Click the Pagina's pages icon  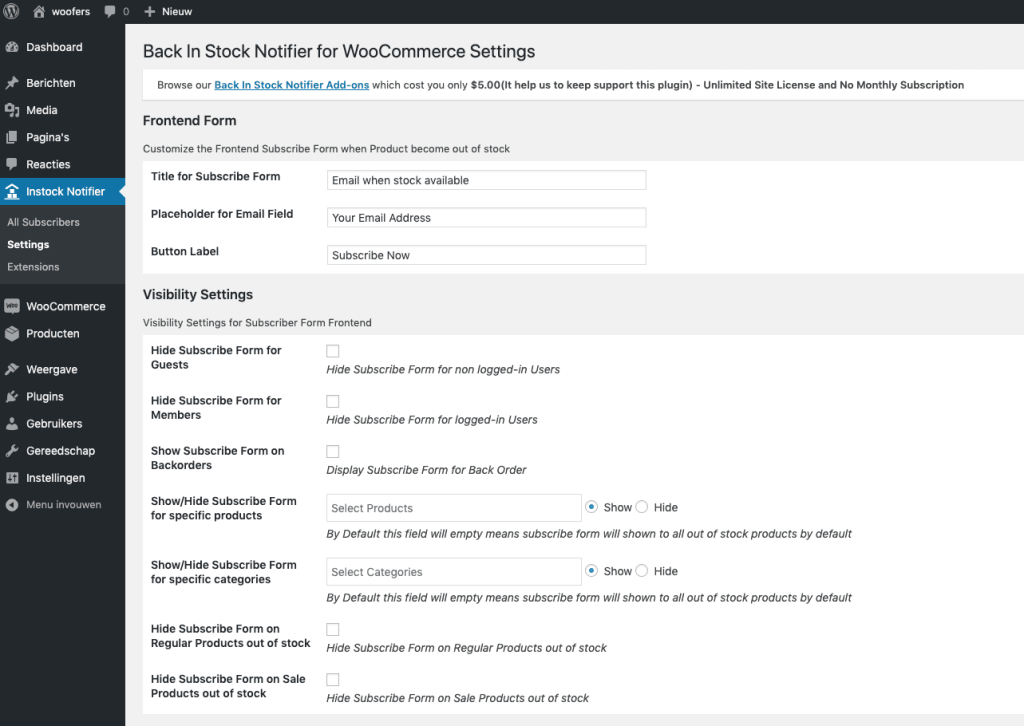(12, 137)
